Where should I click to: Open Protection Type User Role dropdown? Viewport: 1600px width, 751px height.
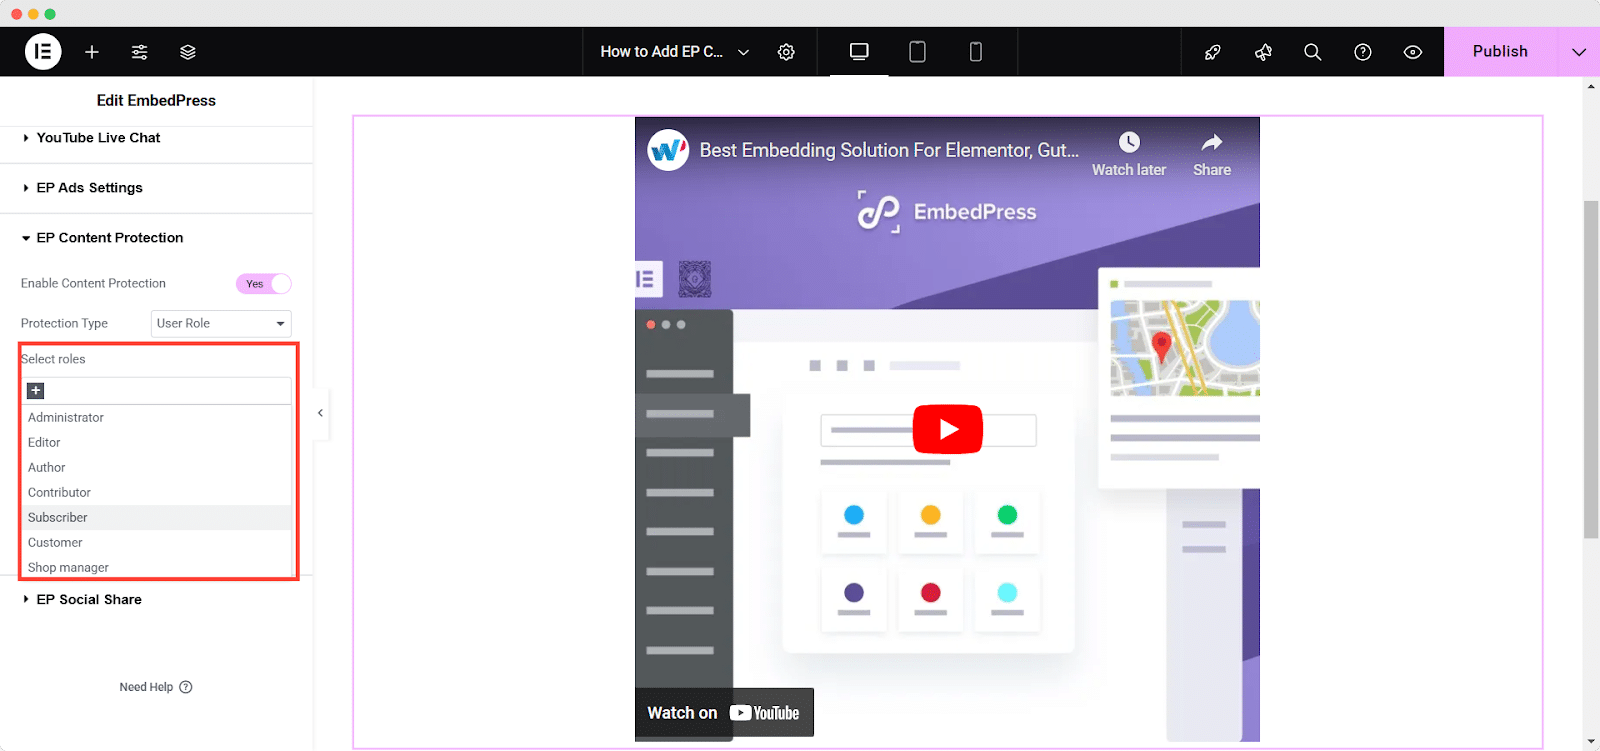[x=221, y=324]
